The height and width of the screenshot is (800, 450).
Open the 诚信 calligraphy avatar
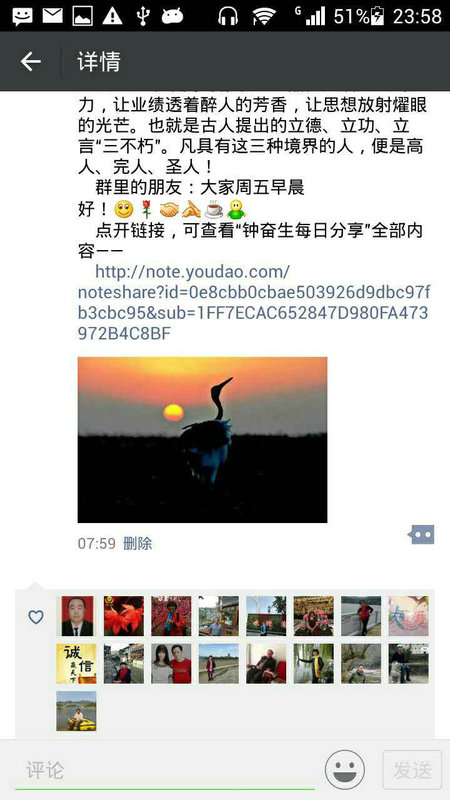pos(77,663)
